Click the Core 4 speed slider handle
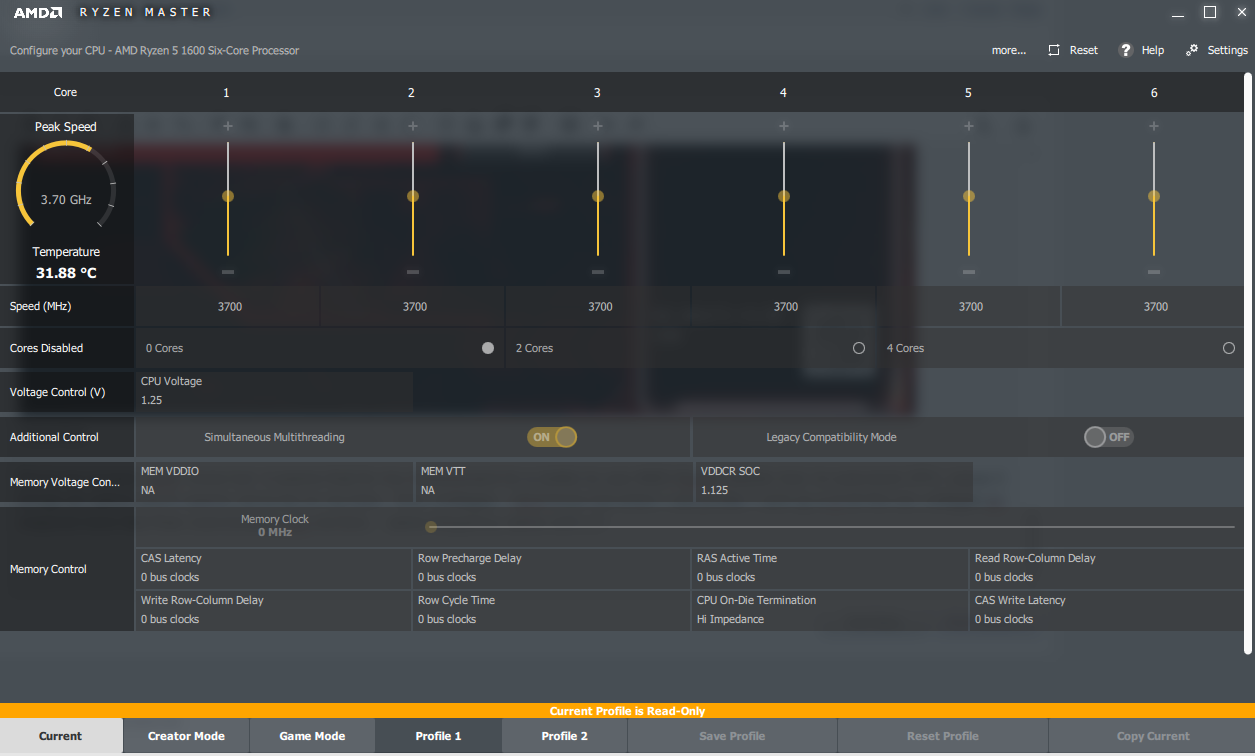The image size is (1255, 756). click(784, 197)
